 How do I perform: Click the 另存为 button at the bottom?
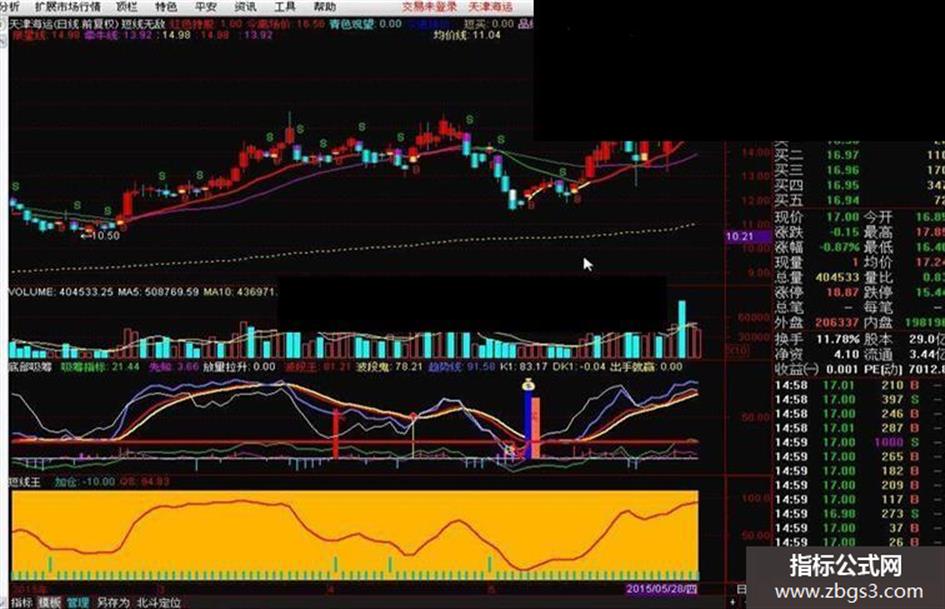click(x=113, y=602)
